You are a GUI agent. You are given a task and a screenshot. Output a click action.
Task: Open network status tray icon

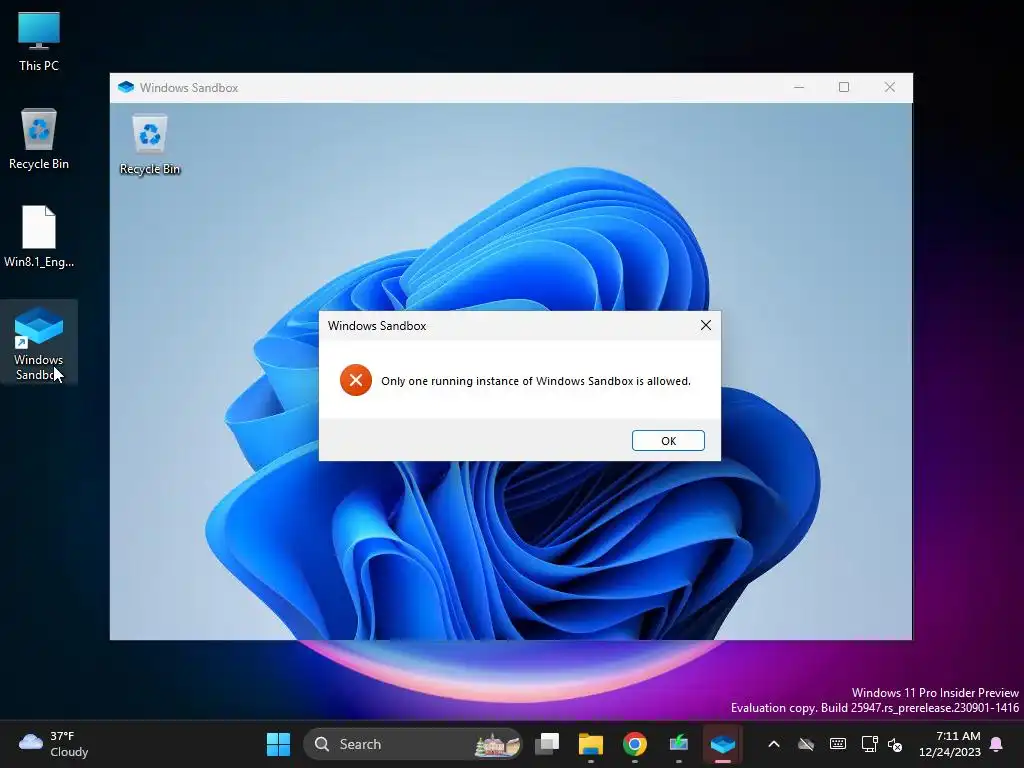[x=869, y=744]
